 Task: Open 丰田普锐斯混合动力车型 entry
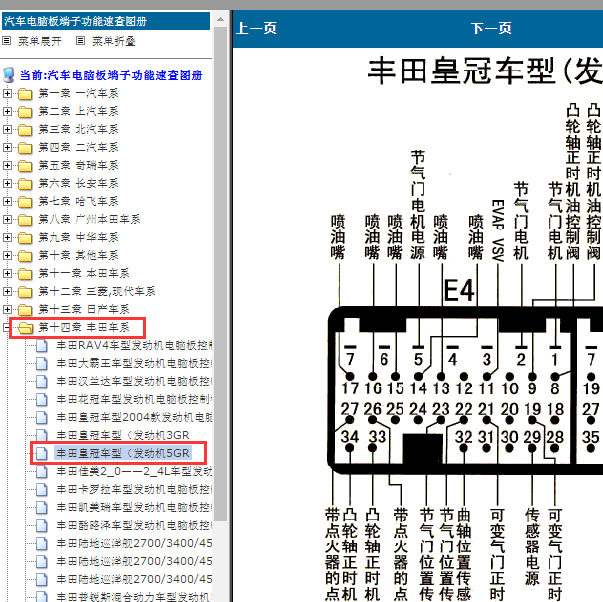134,597
